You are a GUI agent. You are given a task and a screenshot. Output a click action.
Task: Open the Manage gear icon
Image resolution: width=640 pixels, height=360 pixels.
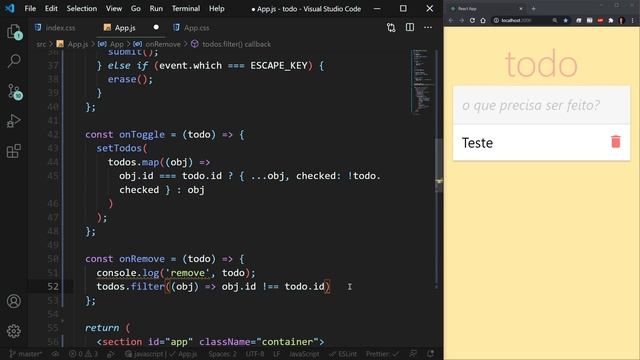[13, 331]
